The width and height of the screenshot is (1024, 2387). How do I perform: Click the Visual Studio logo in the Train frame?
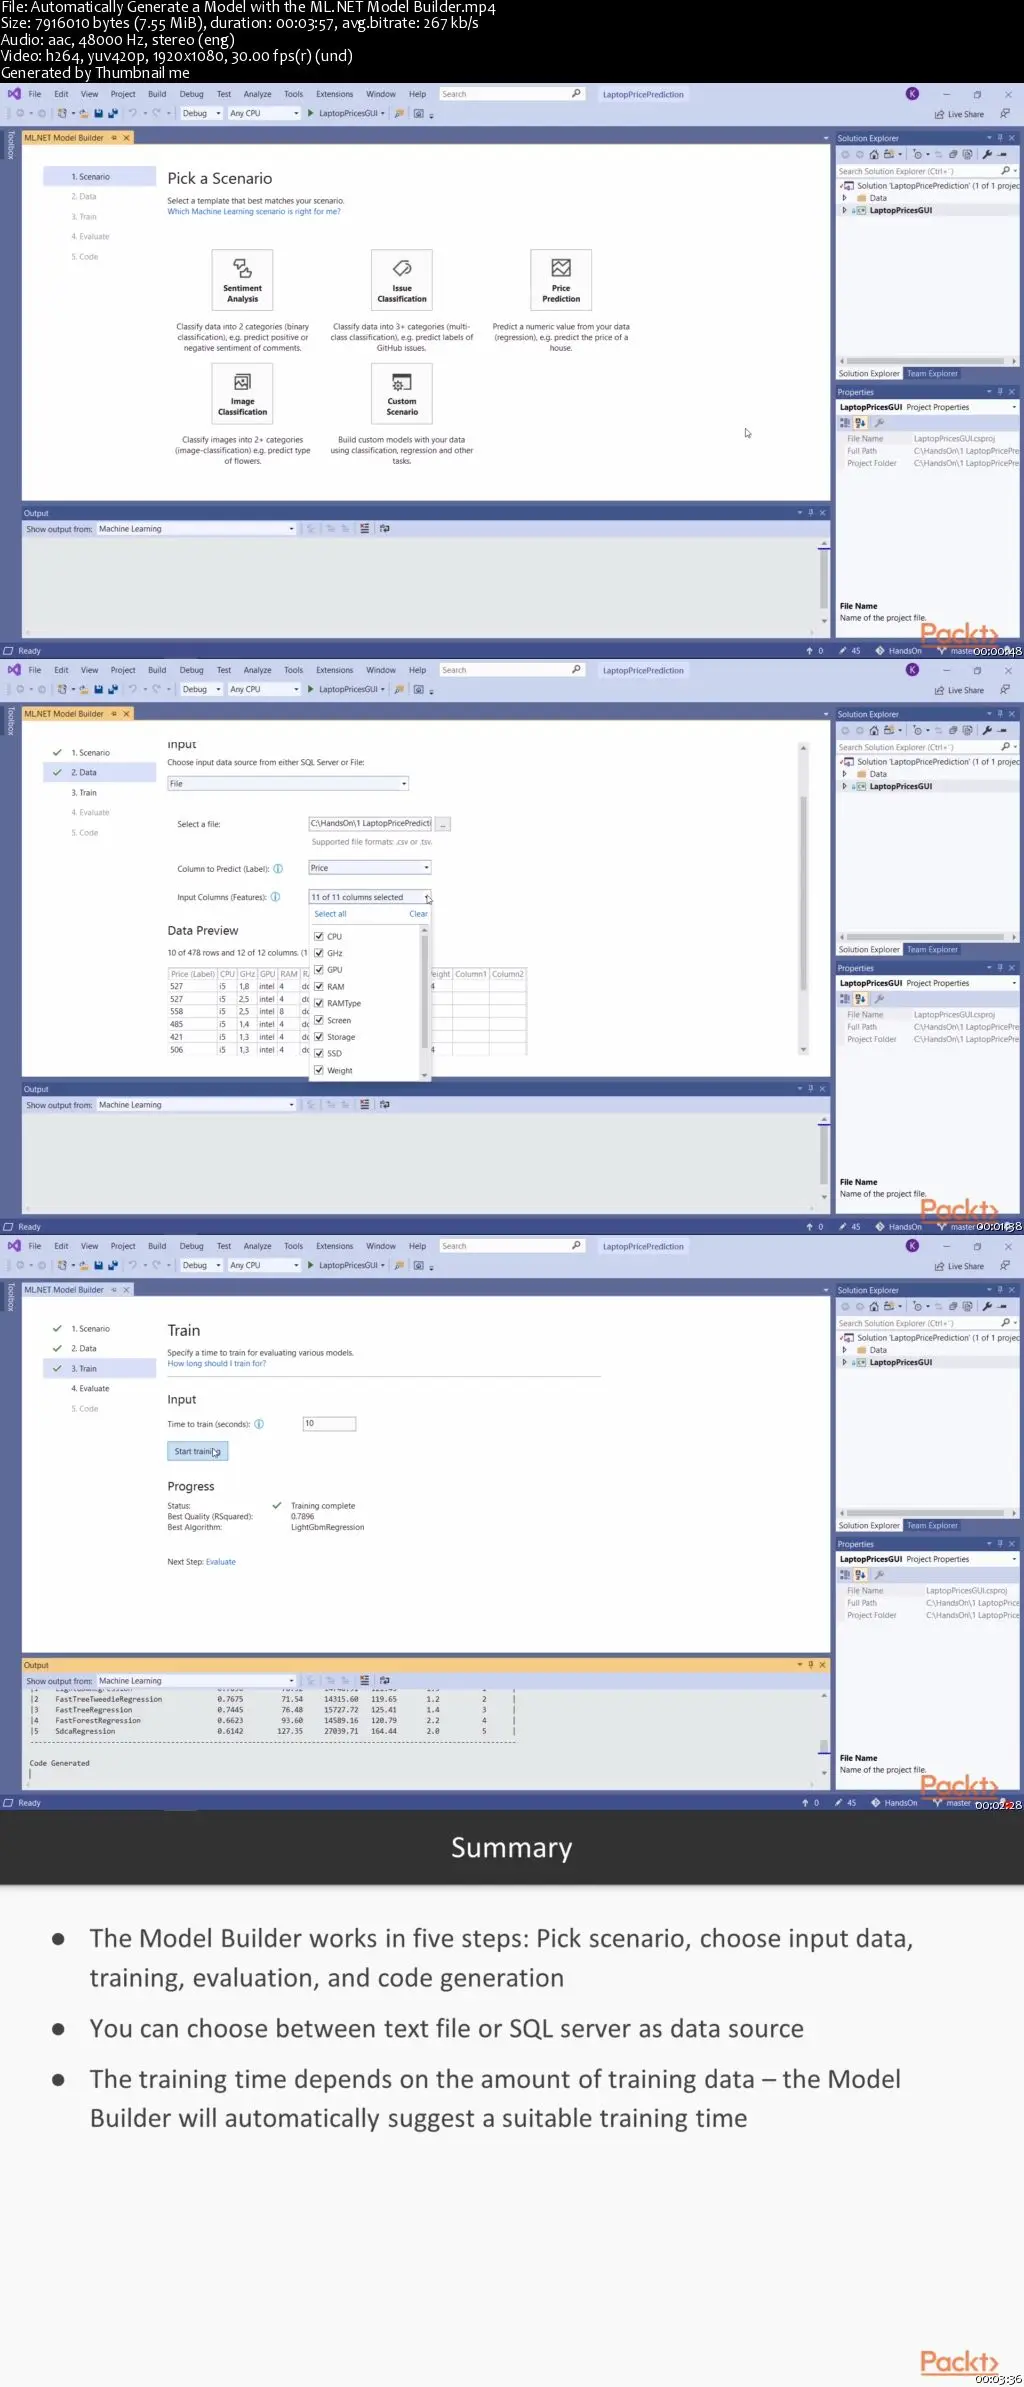point(14,1246)
